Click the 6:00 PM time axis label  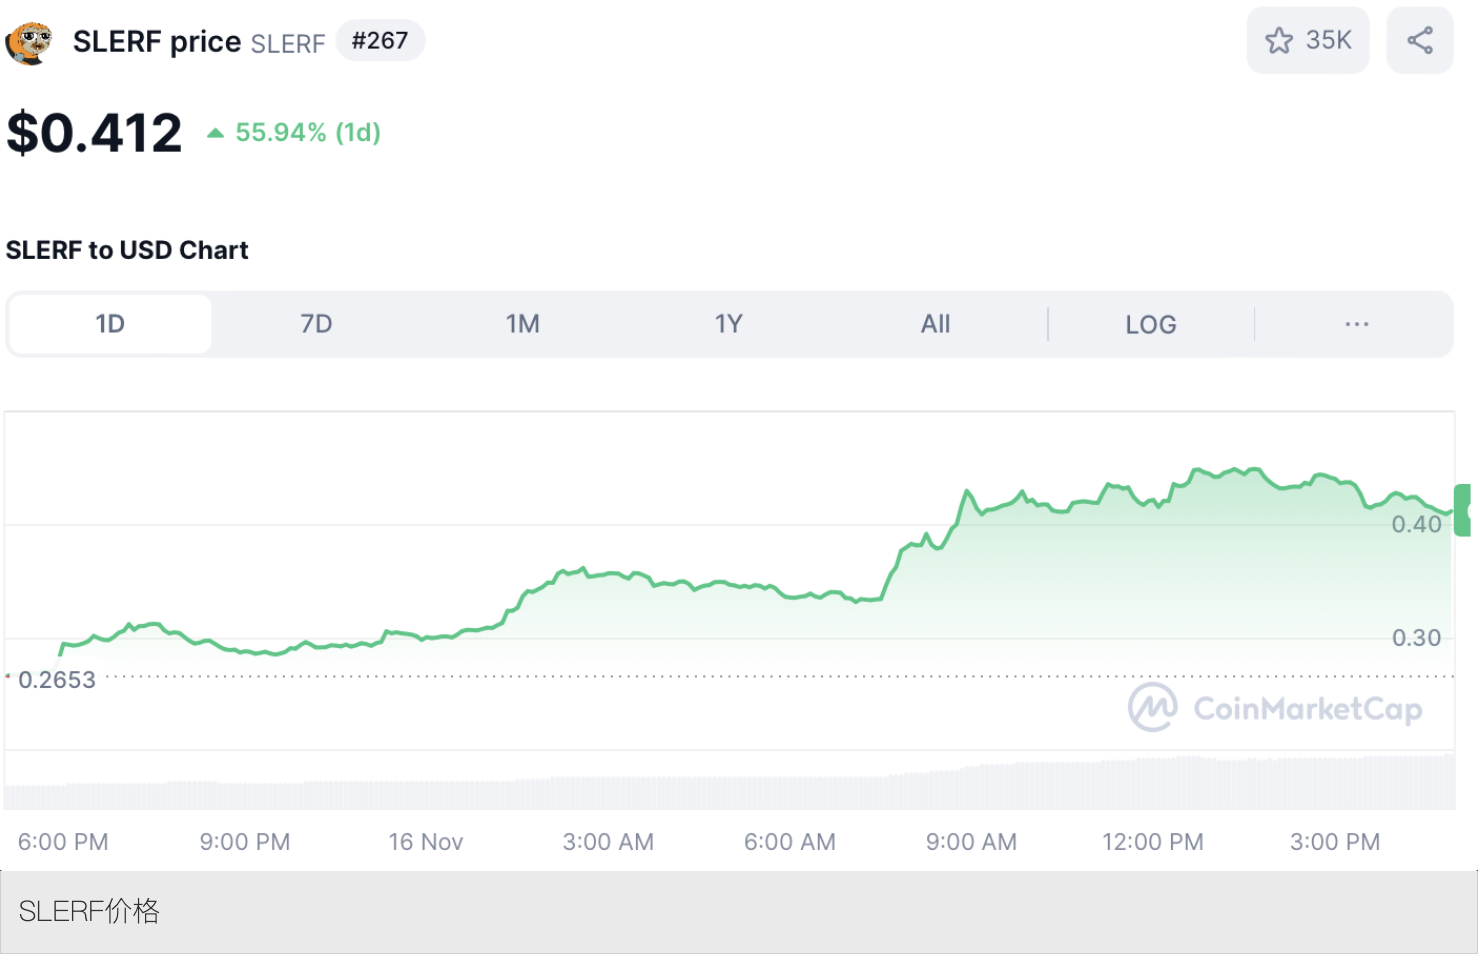click(63, 842)
